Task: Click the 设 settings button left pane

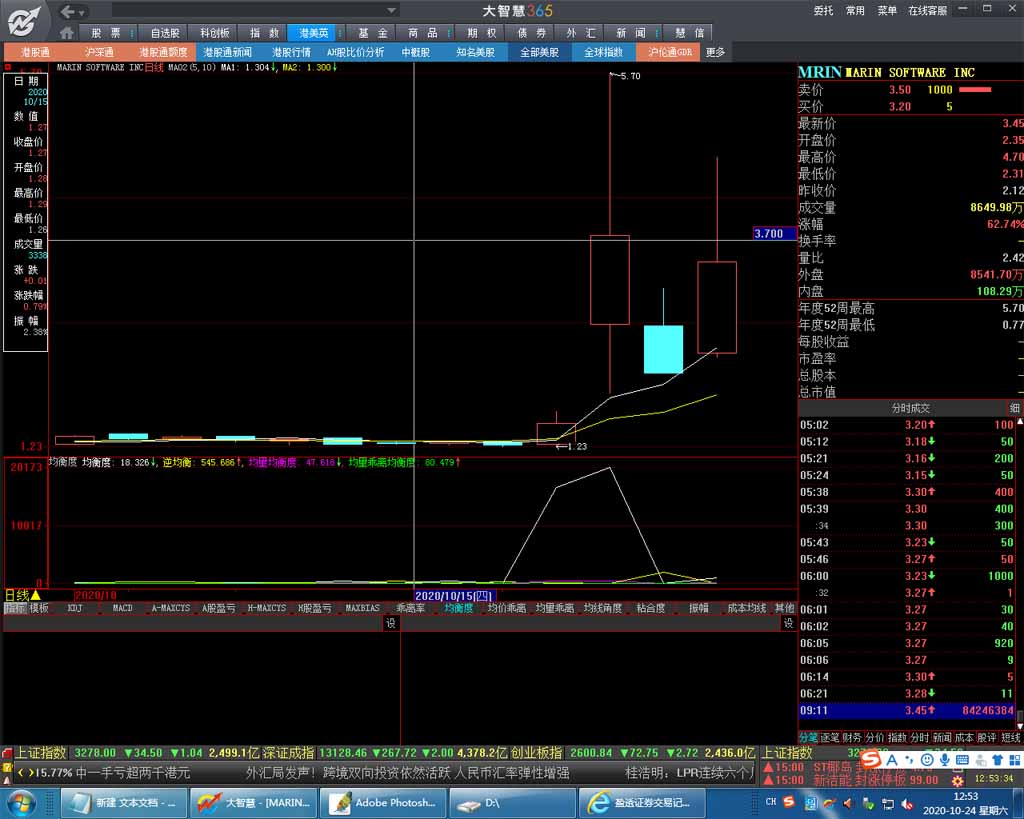Action: [391, 623]
